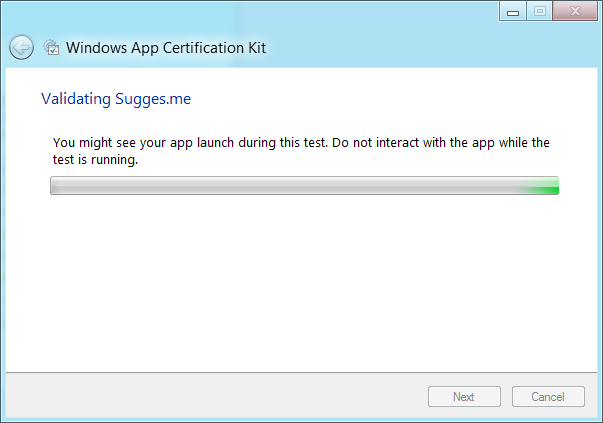
Task: Click the Windows App Certification Kit icon
Action: [x=52, y=47]
